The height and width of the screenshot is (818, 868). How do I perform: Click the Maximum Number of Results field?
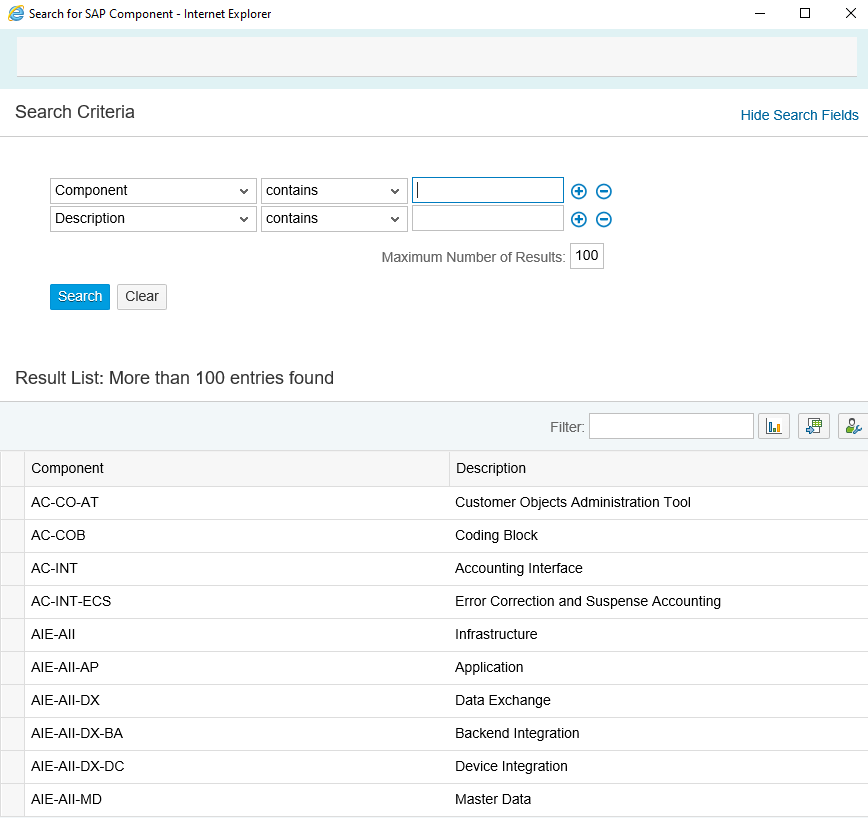point(587,256)
